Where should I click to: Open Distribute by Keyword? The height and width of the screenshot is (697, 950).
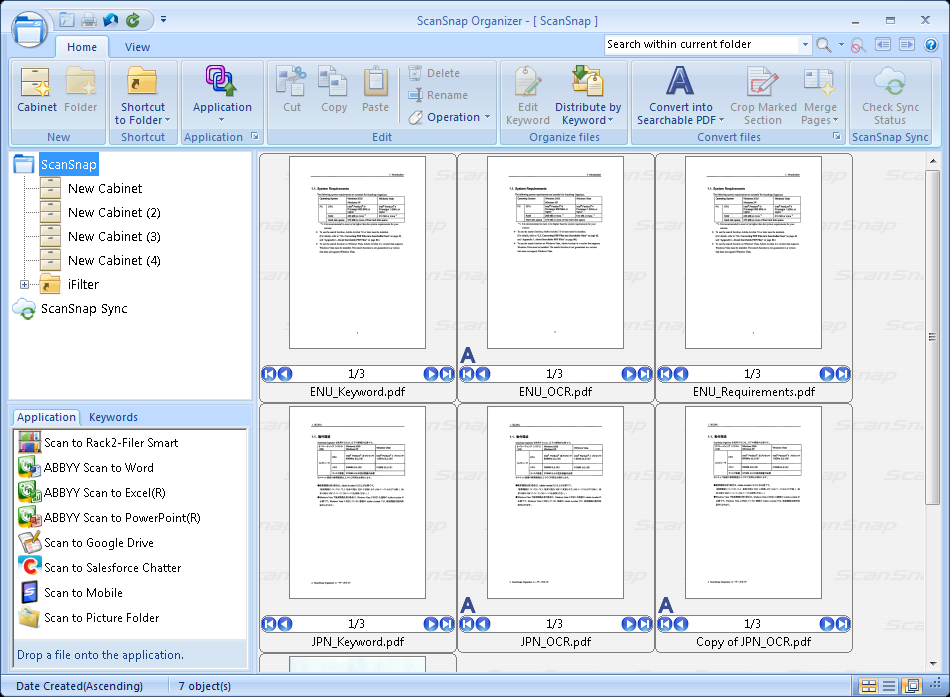pyautogui.click(x=587, y=96)
